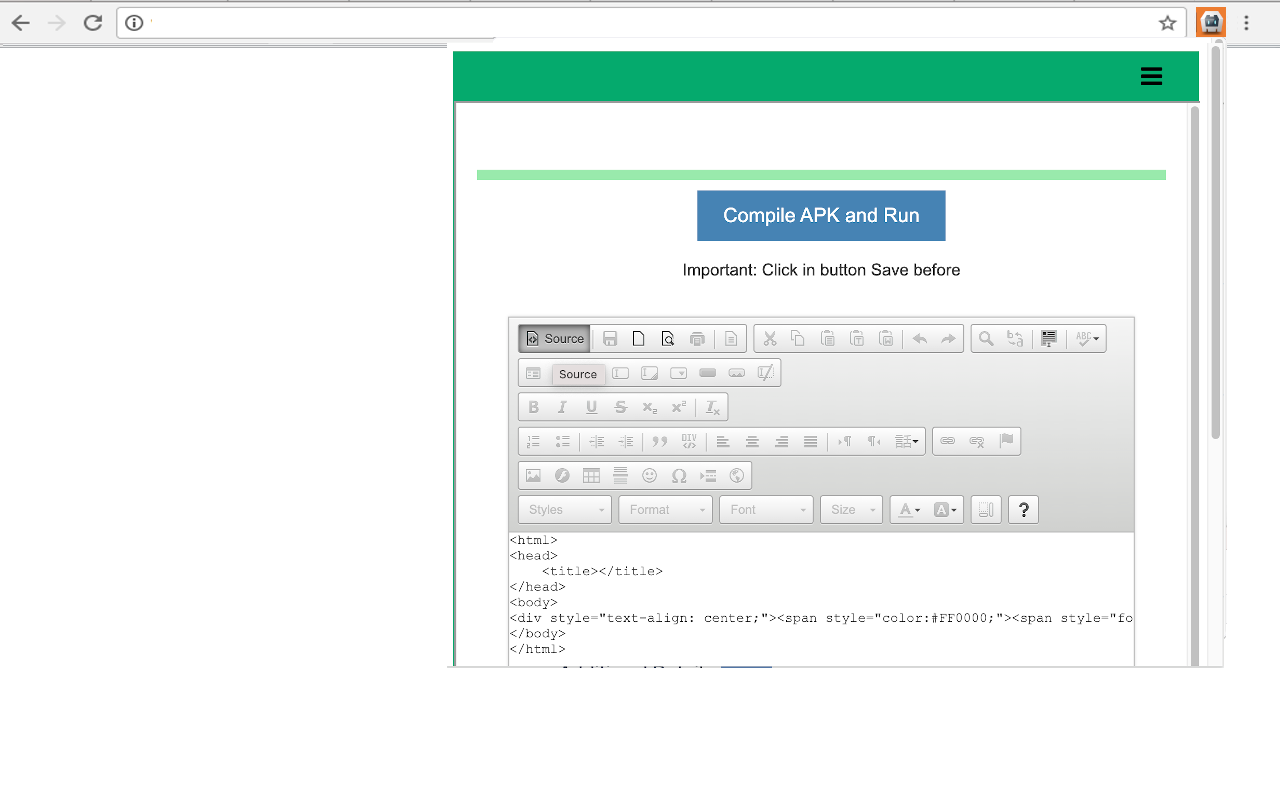Image resolution: width=1280 pixels, height=800 pixels.
Task: Toggle Superscript formatting
Action: point(679,407)
